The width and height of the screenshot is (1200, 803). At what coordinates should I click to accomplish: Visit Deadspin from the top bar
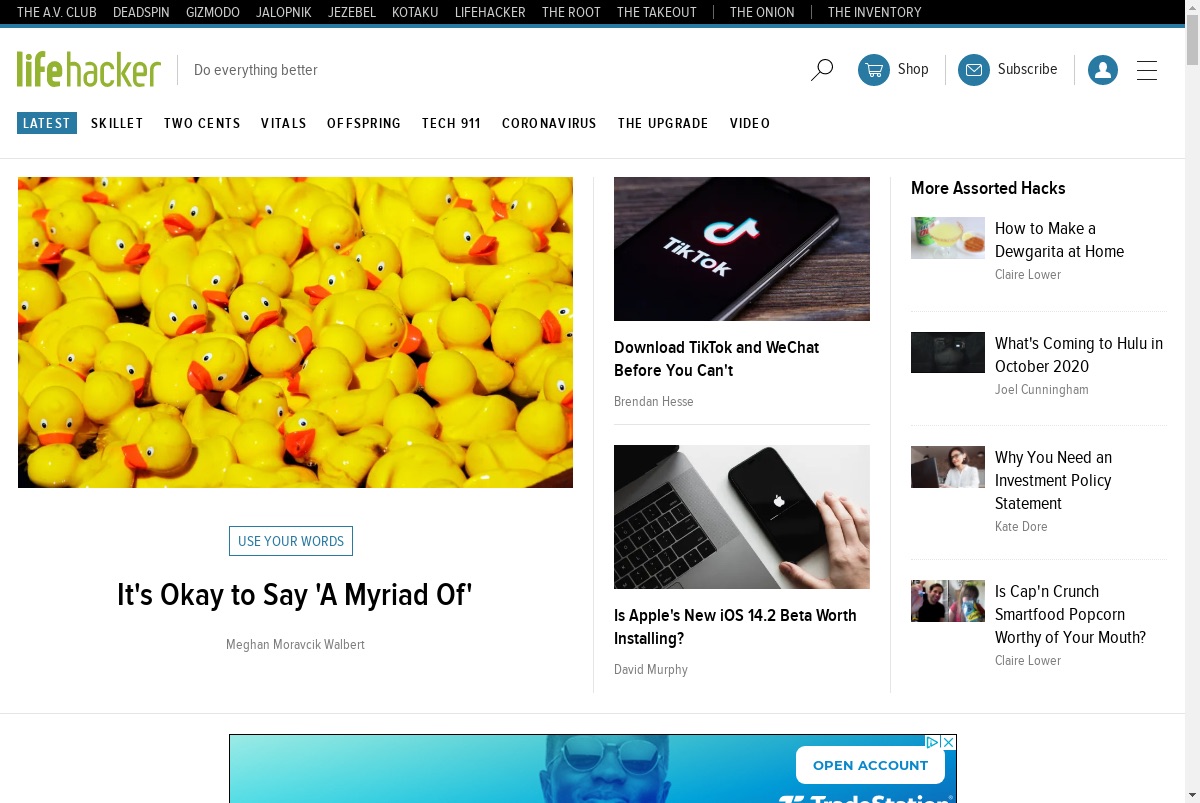pyautogui.click(x=141, y=12)
